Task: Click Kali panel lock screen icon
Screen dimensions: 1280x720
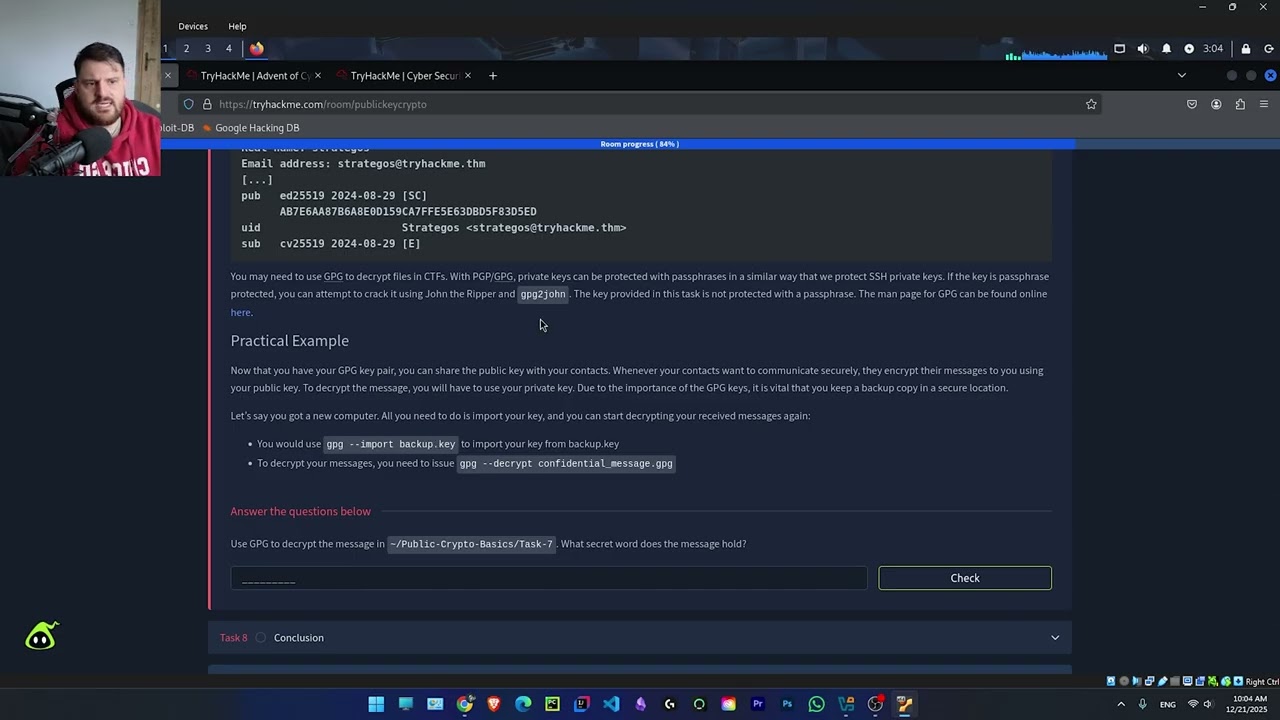Action: [x=1245, y=48]
